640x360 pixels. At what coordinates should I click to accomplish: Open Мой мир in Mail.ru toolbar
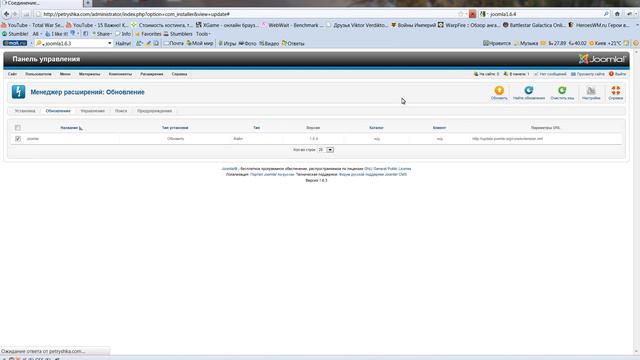(200, 43)
